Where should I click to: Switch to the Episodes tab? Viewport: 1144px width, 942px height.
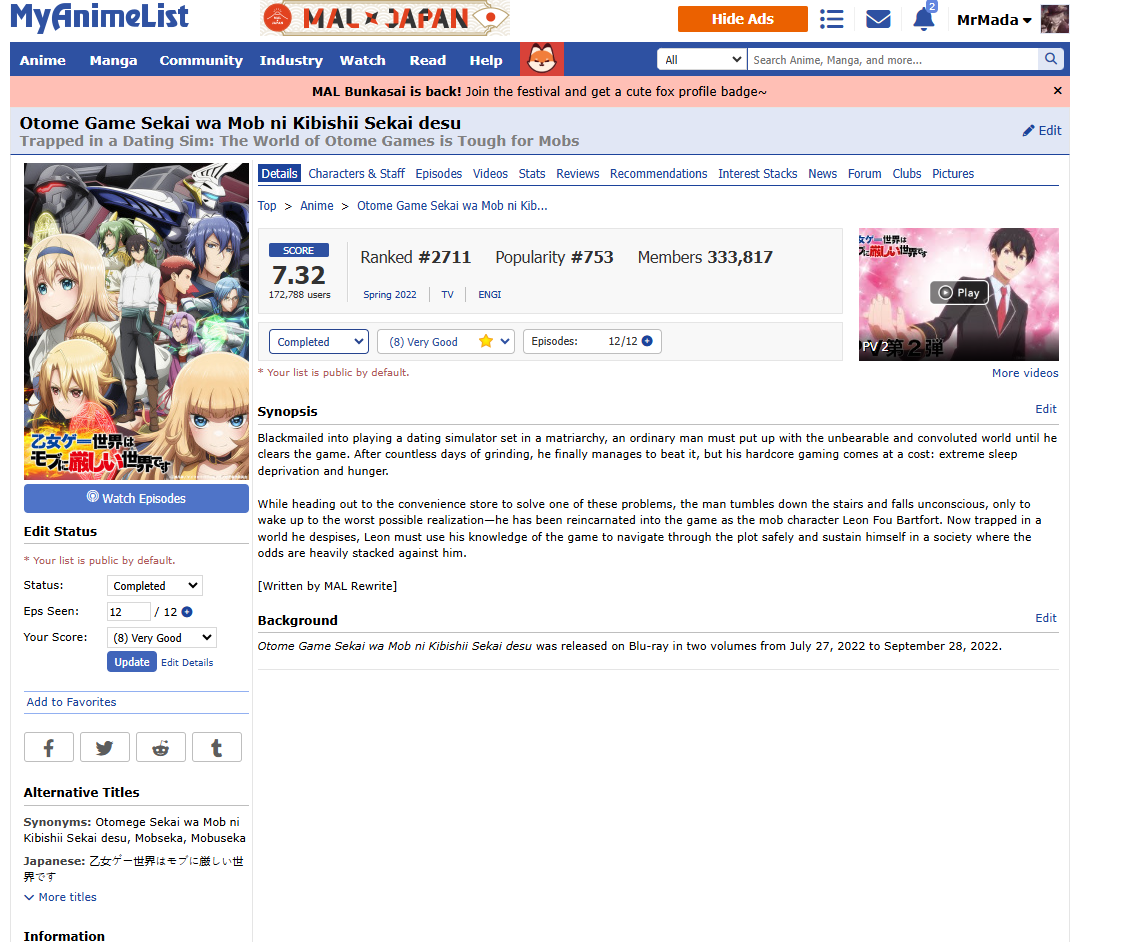point(438,174)
